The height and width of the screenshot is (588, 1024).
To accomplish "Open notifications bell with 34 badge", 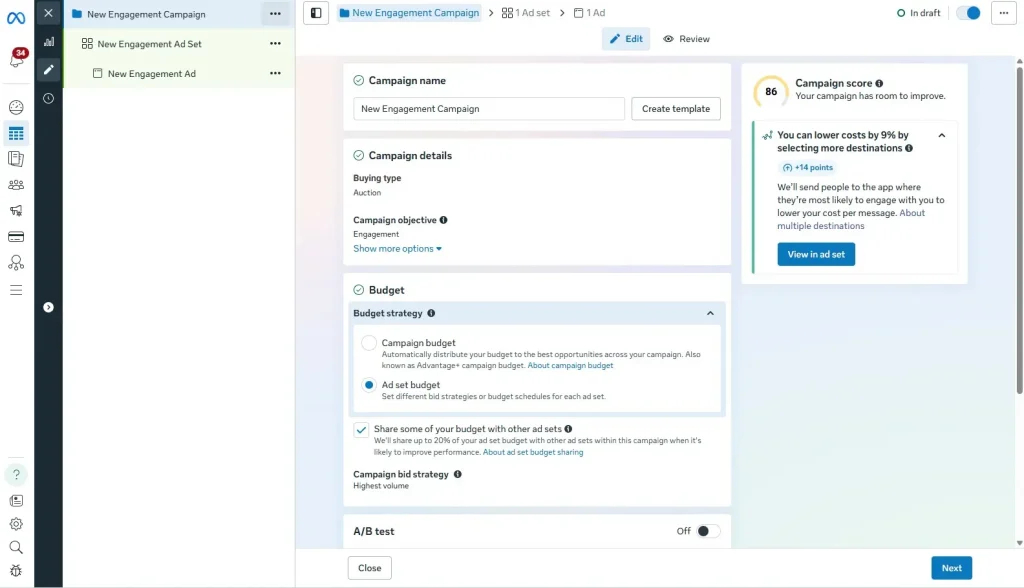I will pos(16,60).
